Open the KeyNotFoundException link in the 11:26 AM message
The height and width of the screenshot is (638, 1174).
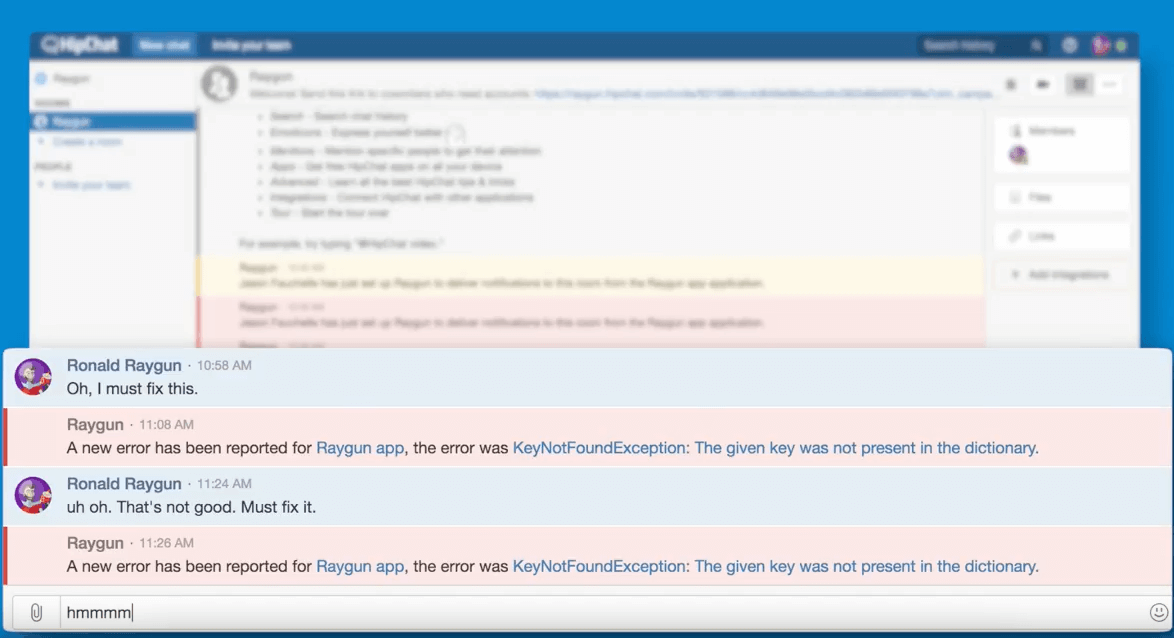pos(776,566)
